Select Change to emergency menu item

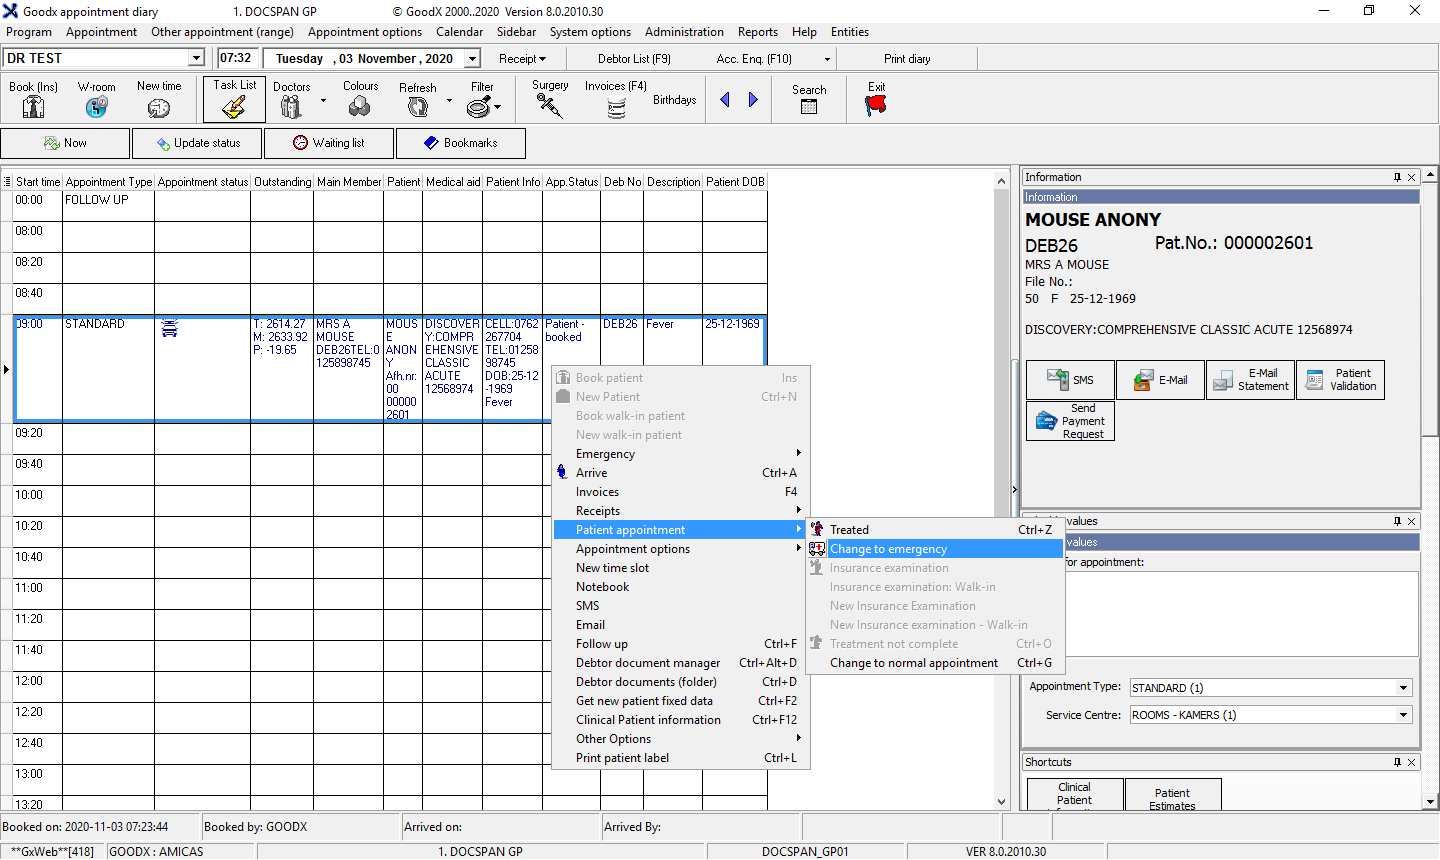pyautogui.click(x=888, y=549)
